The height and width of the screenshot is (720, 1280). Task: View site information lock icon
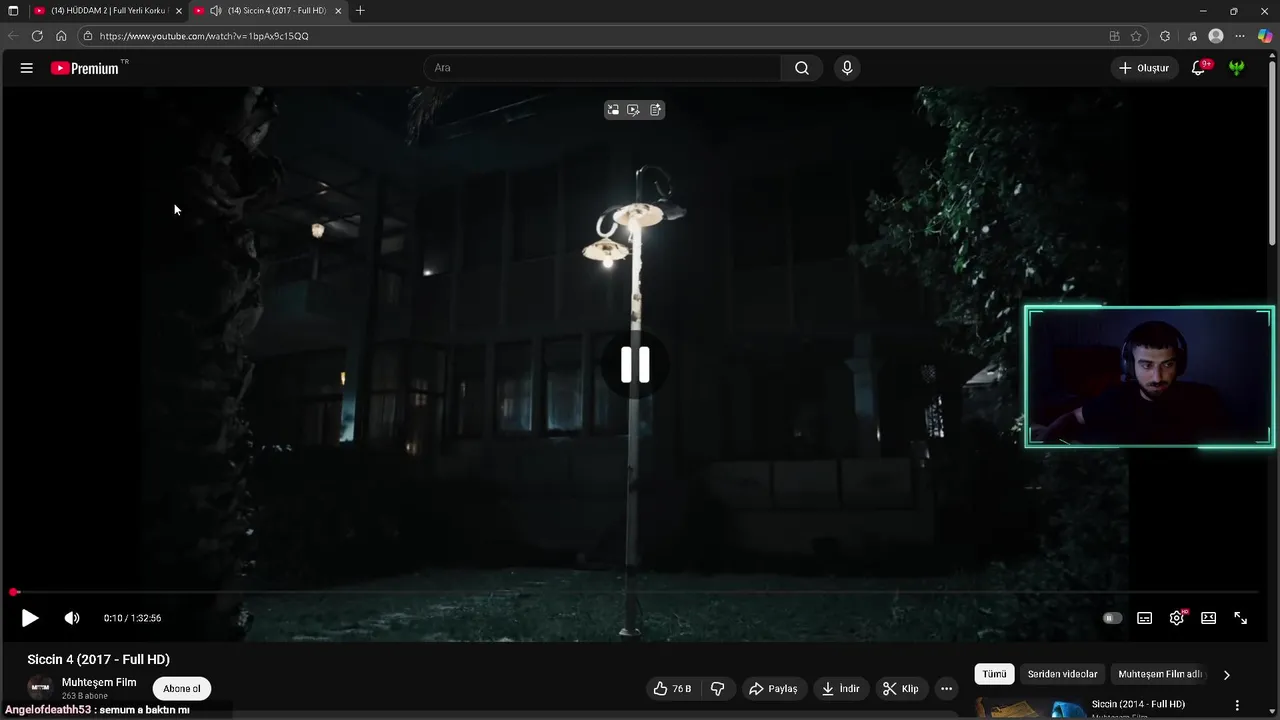coord(88,36)
